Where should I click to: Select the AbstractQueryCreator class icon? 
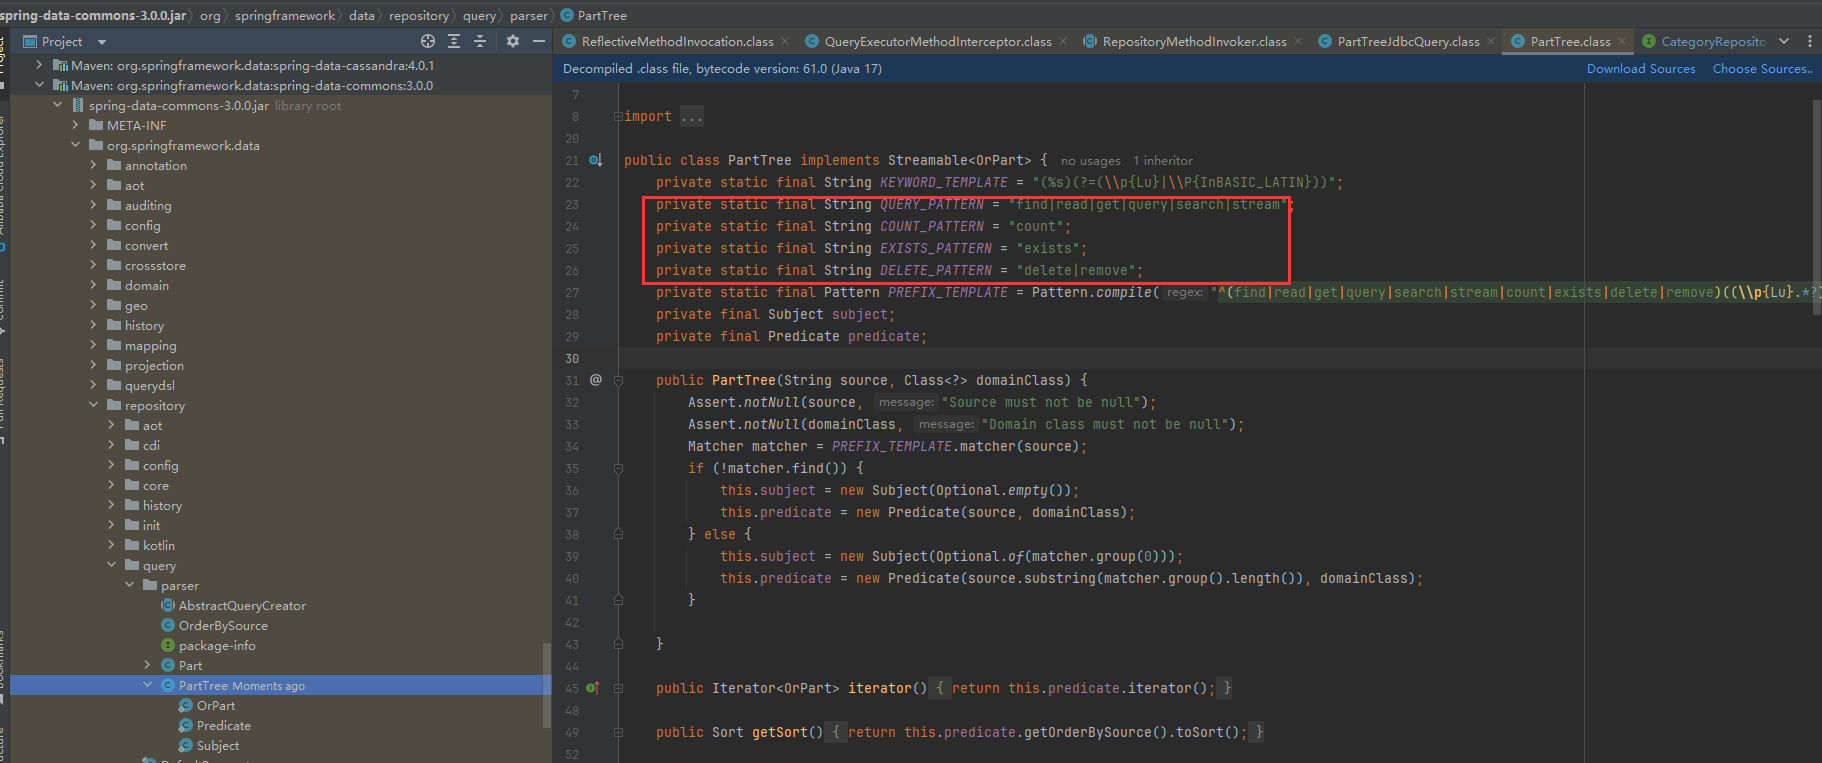pos(168,605)
